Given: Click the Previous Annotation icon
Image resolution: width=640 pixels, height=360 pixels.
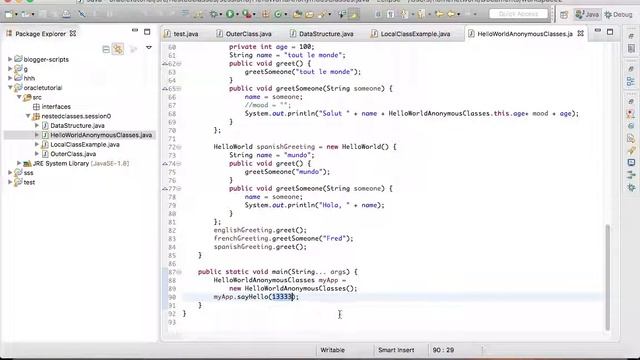Looking at the screenshot, I should 422,14.
